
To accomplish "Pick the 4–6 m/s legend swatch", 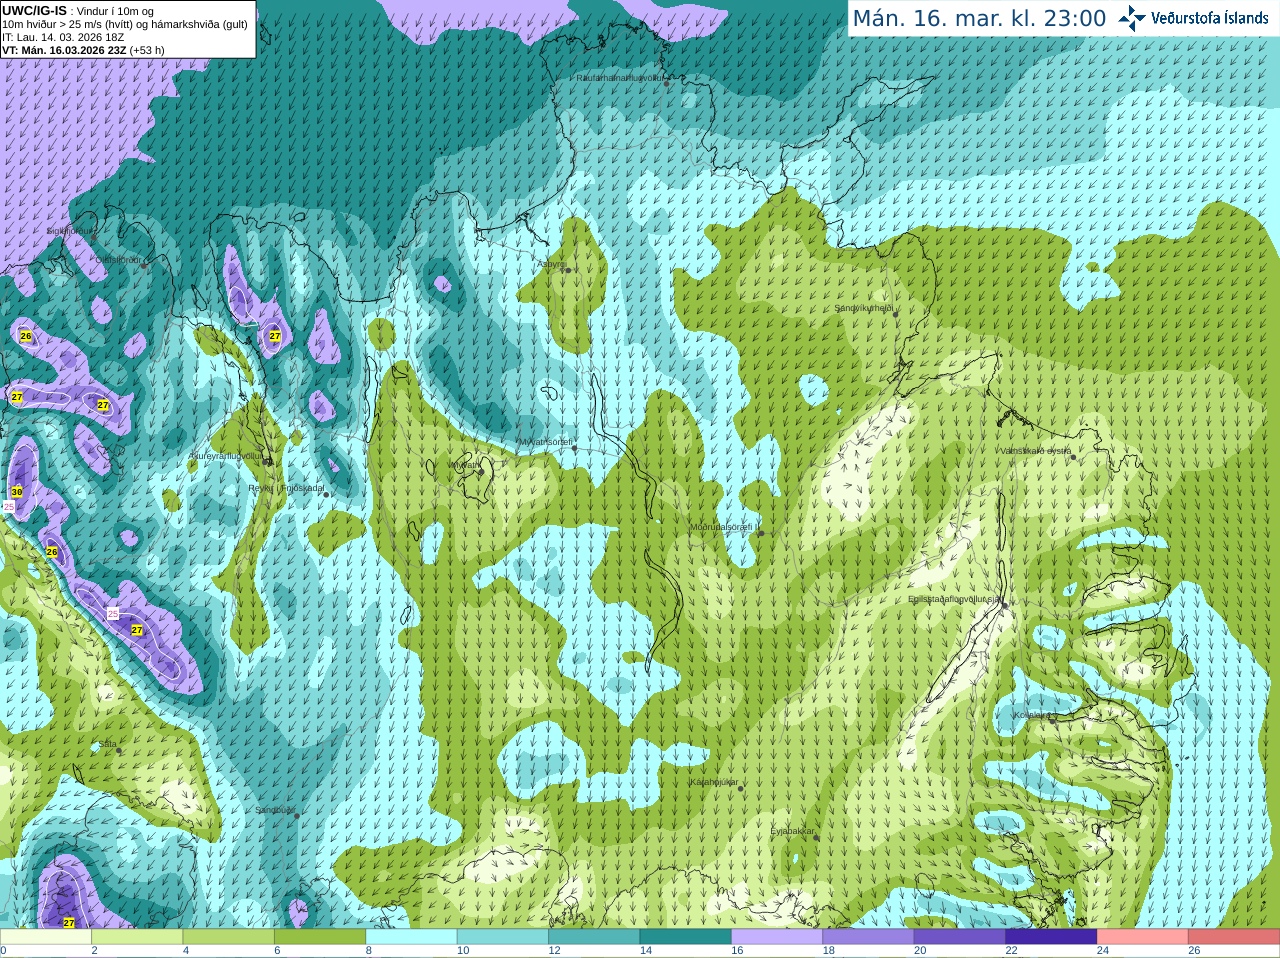I will pyautogui.click(x=229, y=937).
